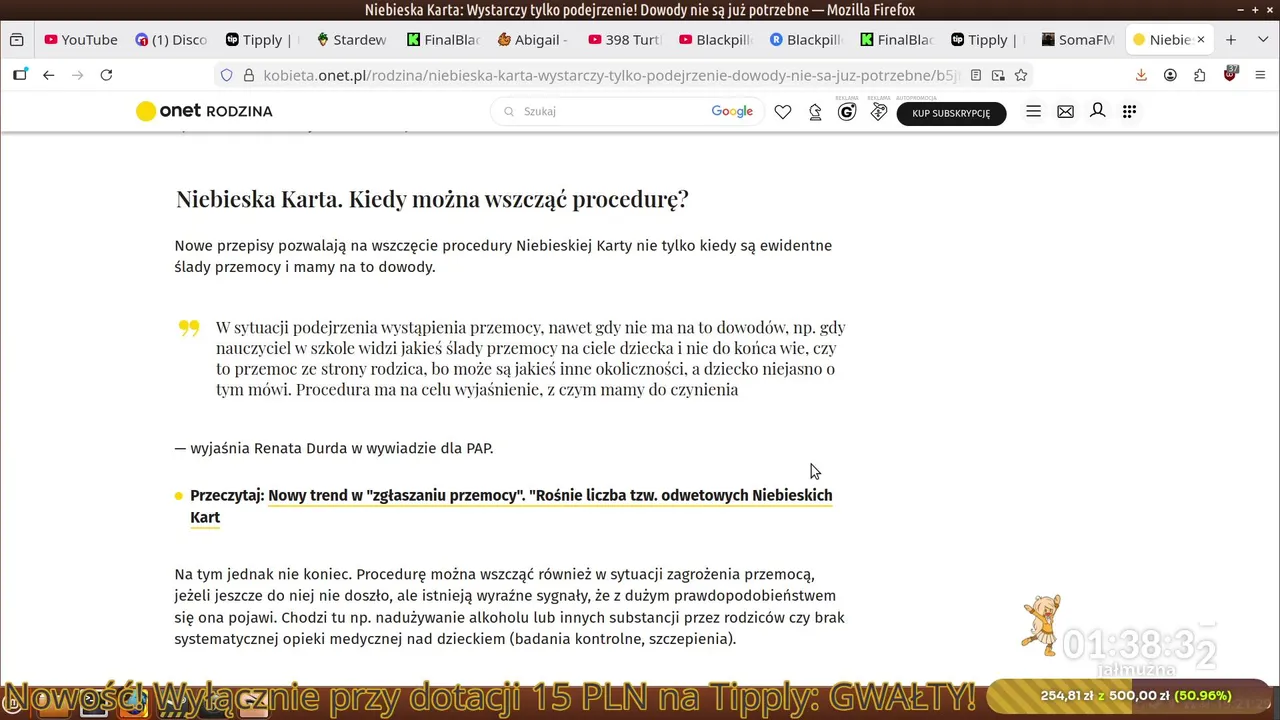
Task: Switch to the Discord tab
Action: pos(171,40)
